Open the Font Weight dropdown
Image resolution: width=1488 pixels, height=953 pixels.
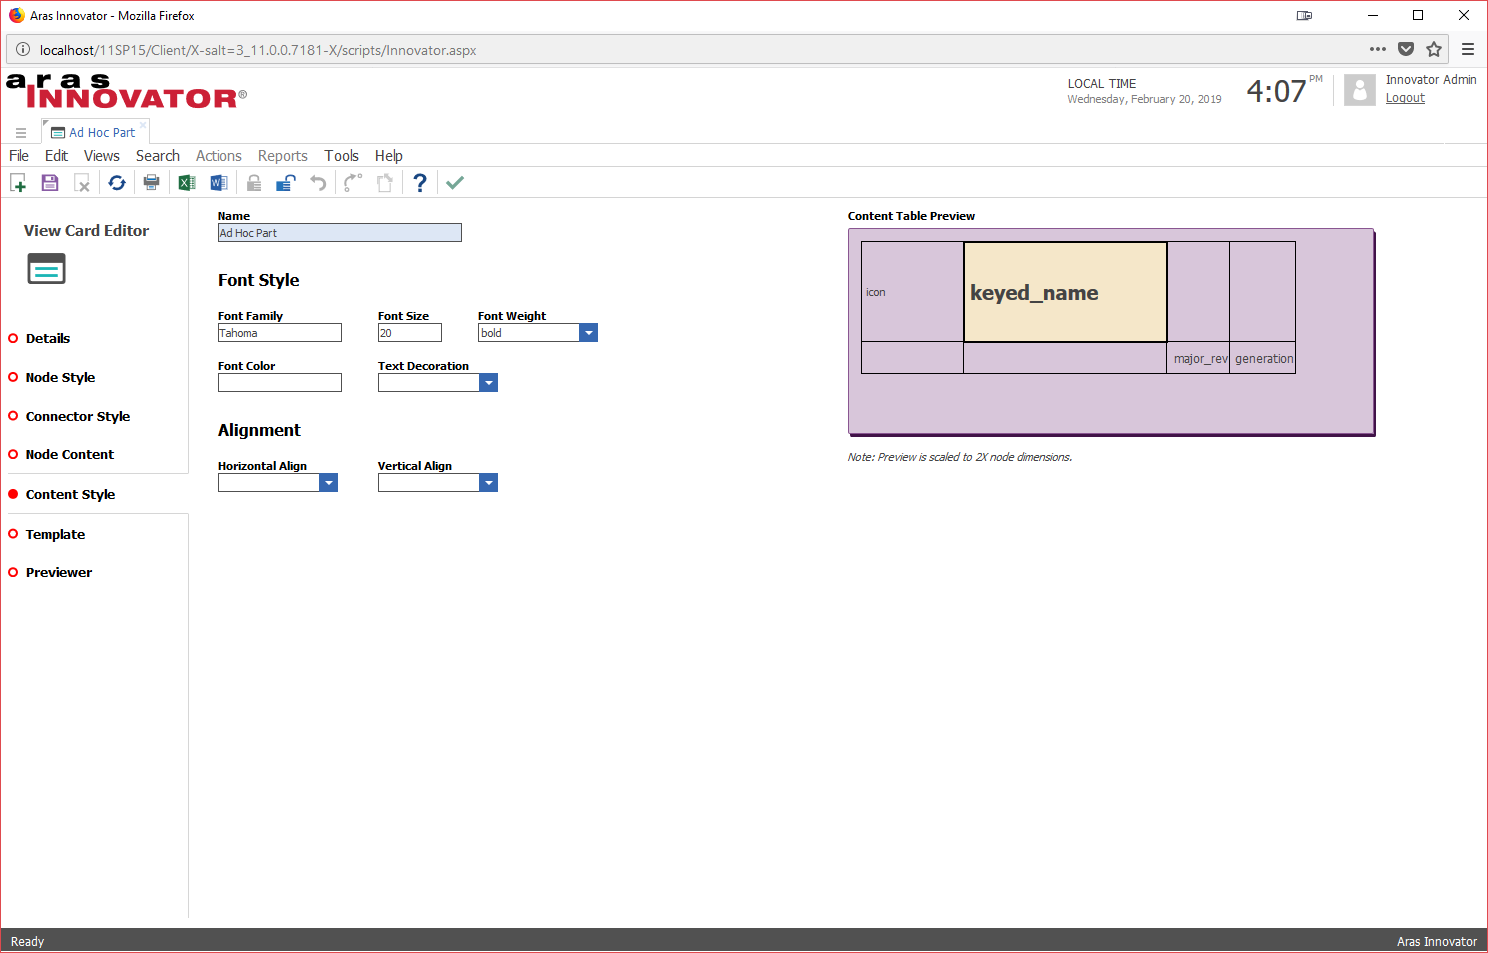(x=589, y=333)
